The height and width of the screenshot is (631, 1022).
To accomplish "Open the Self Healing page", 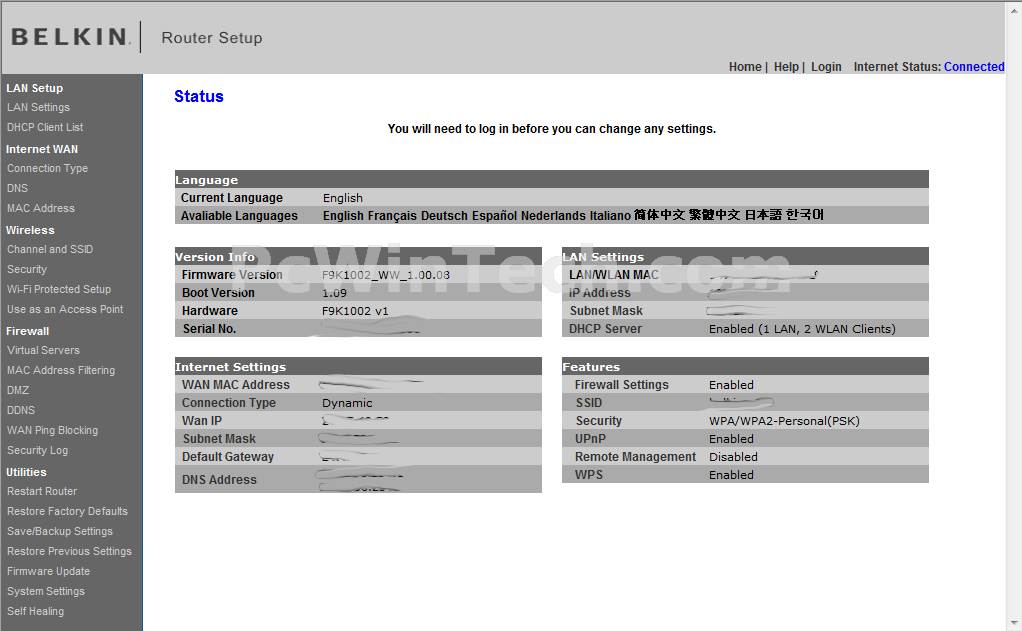I will [36, 611].
